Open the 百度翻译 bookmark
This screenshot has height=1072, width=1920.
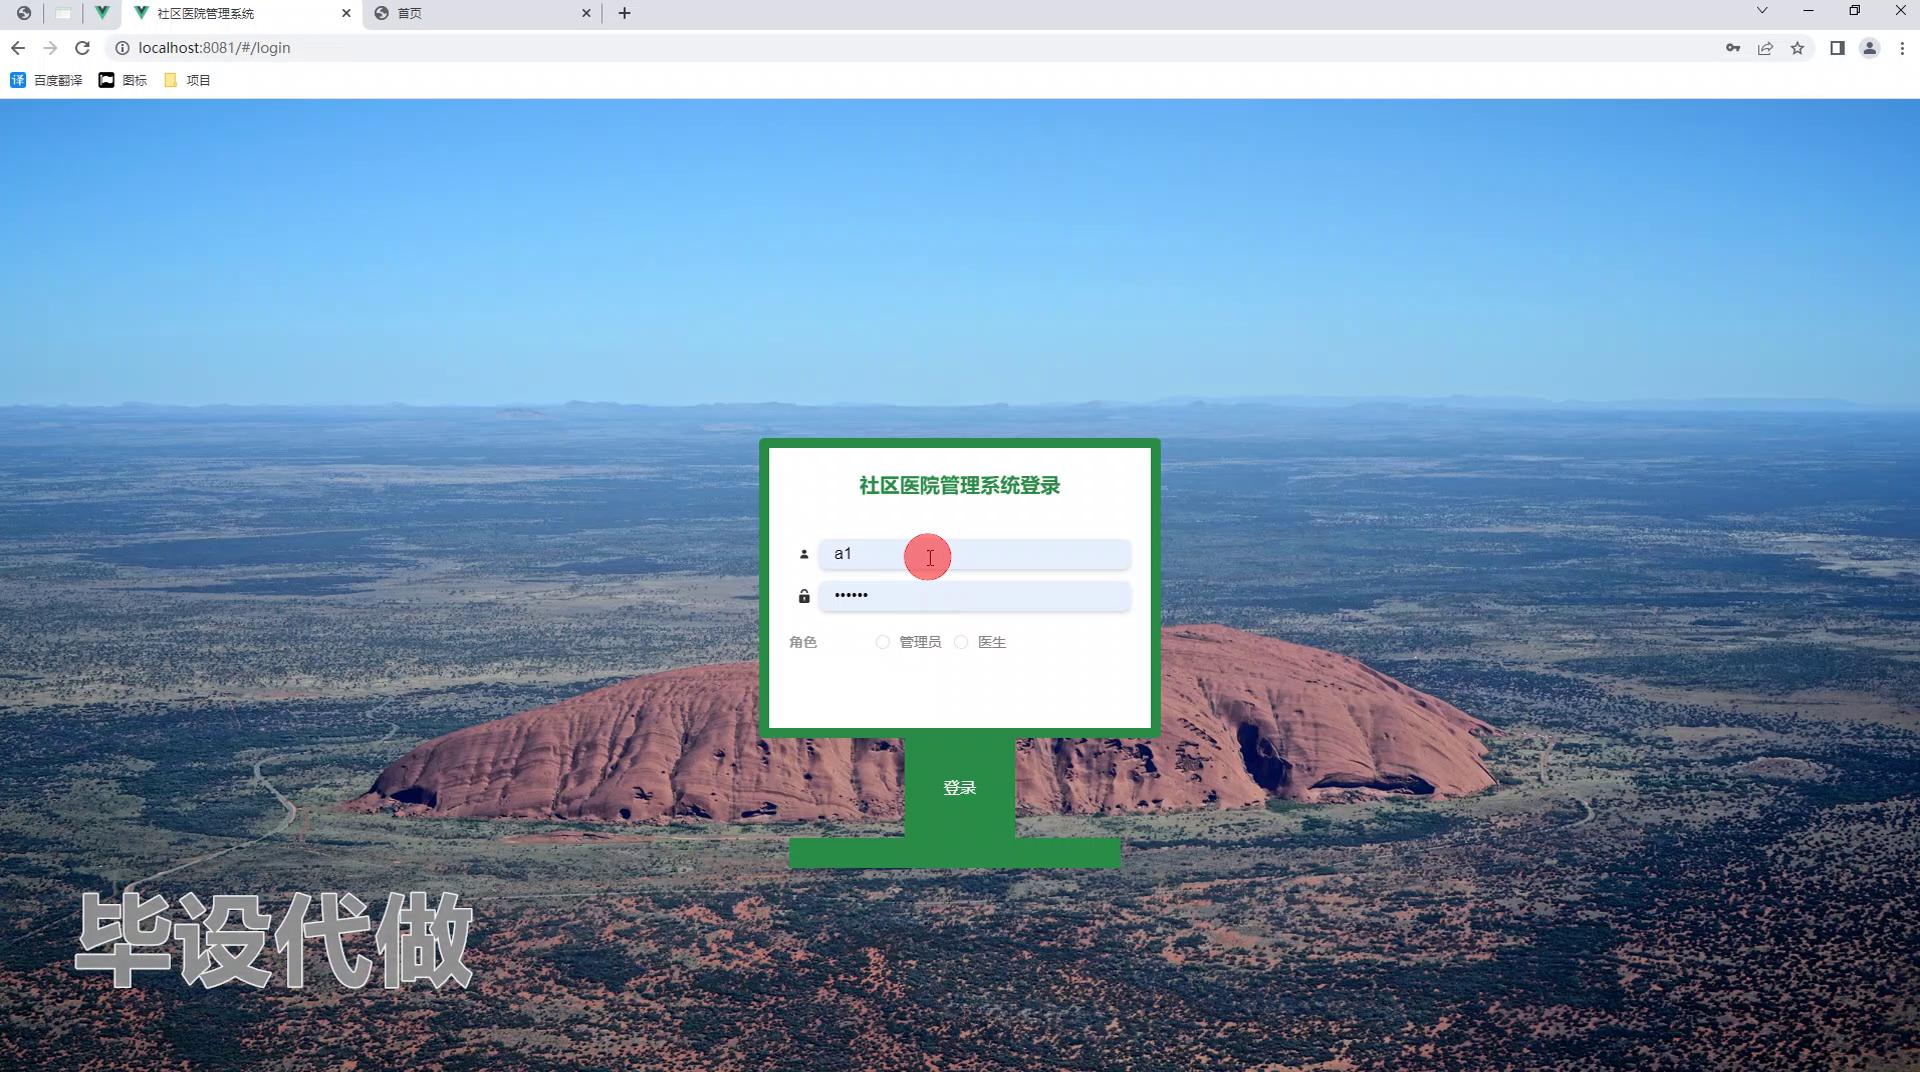click(46, 80)
